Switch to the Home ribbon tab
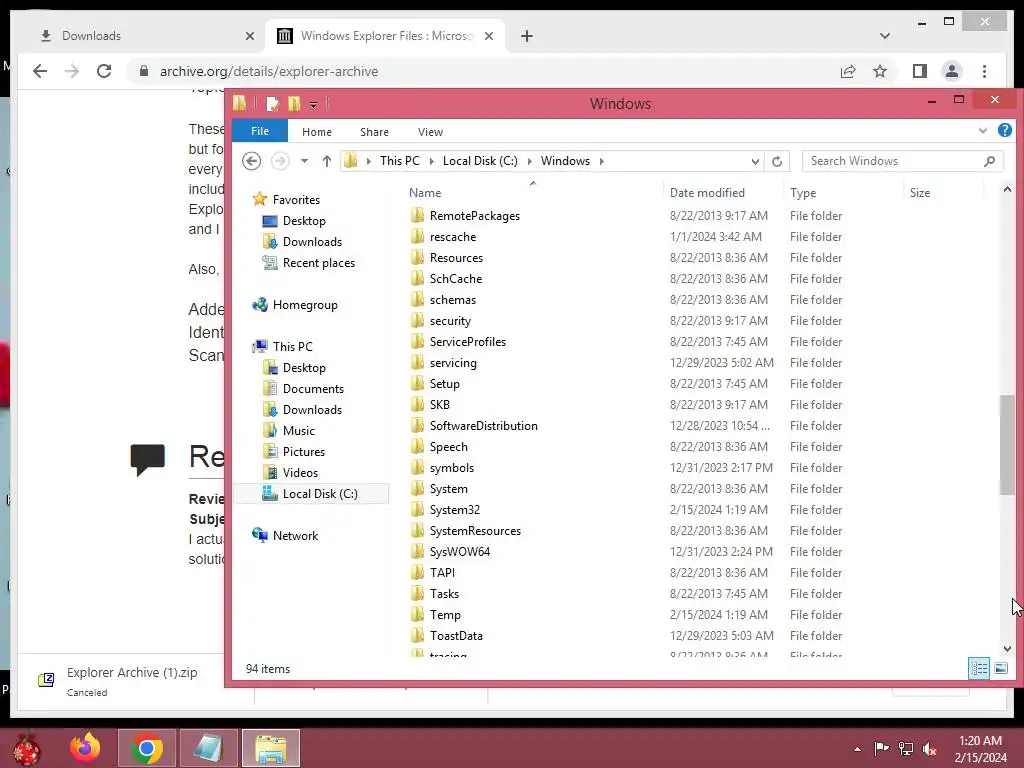This screenshot has height=768, width=1024. point(317,132)
